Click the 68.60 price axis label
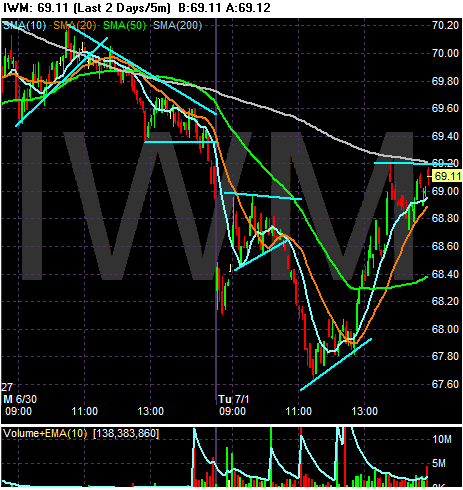 click(x=446, y=247)
